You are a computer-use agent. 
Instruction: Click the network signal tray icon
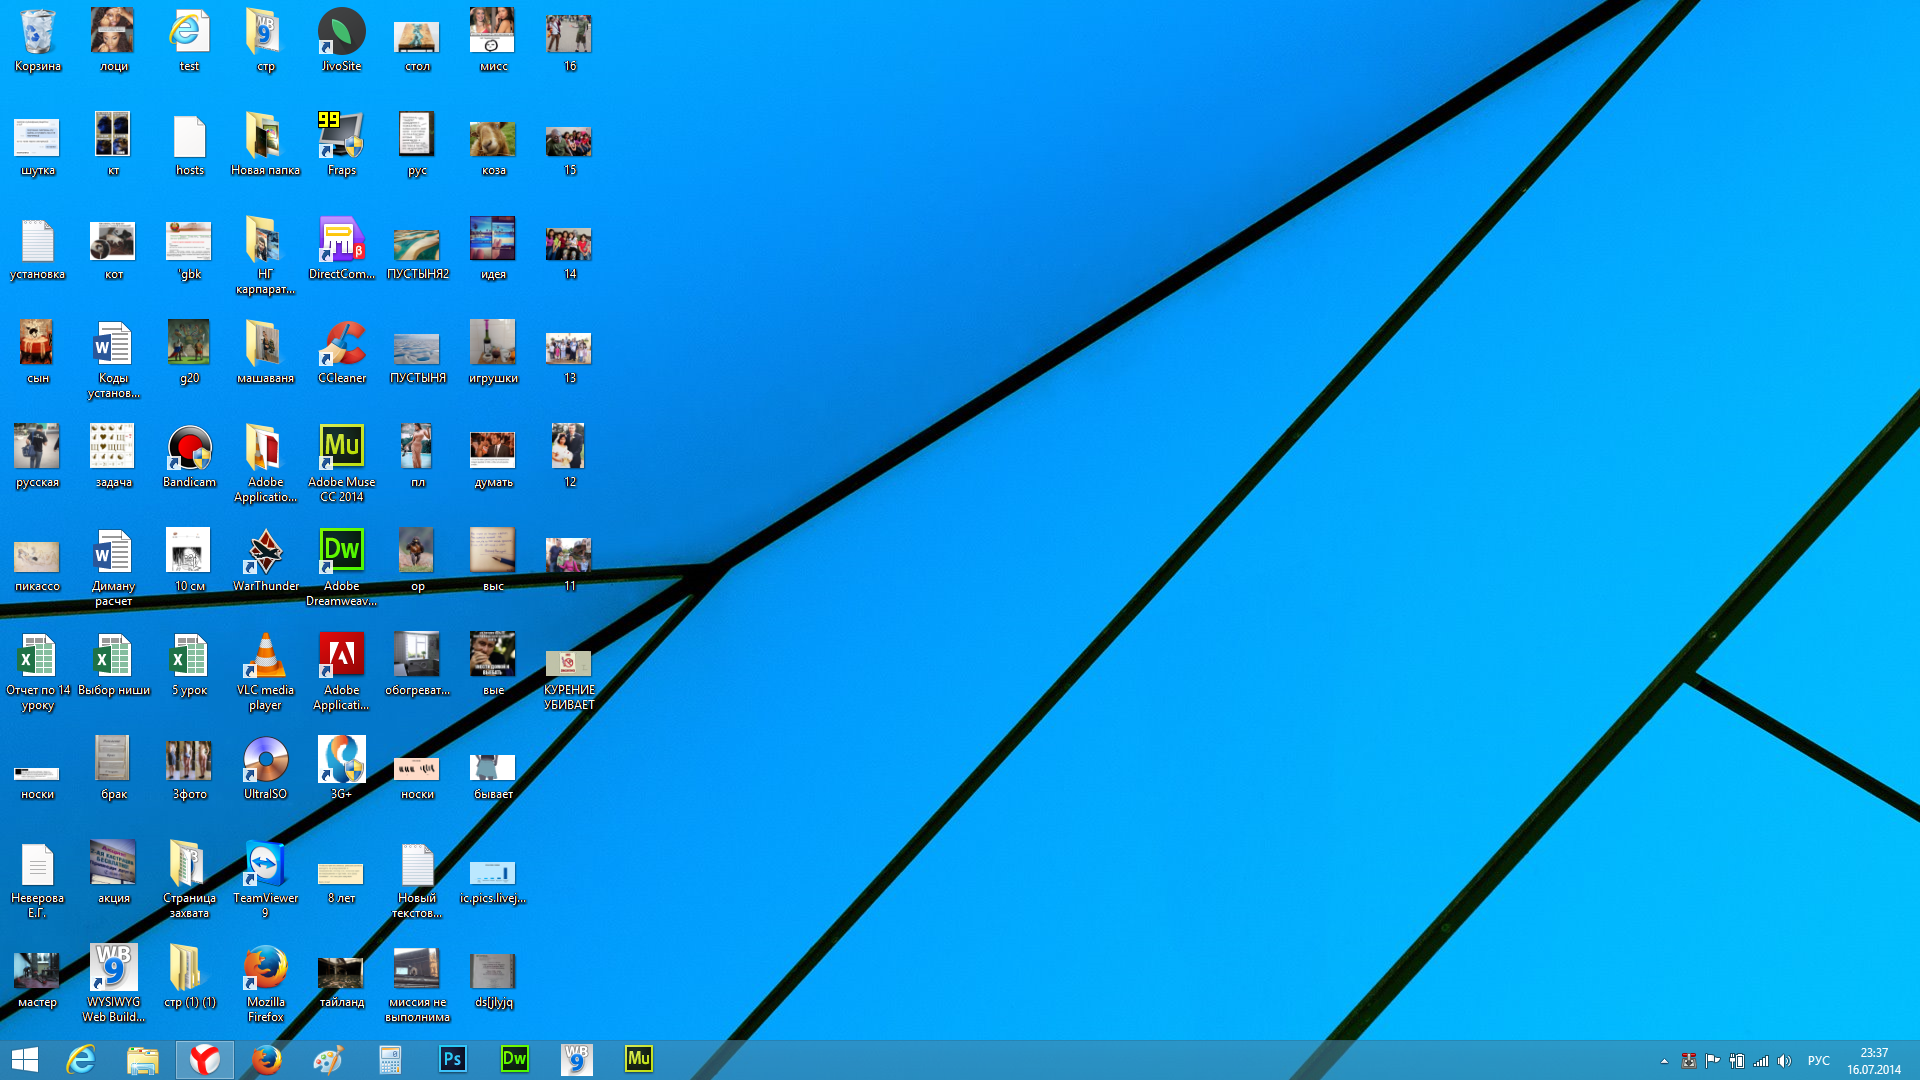[x=1760, y=1061]
